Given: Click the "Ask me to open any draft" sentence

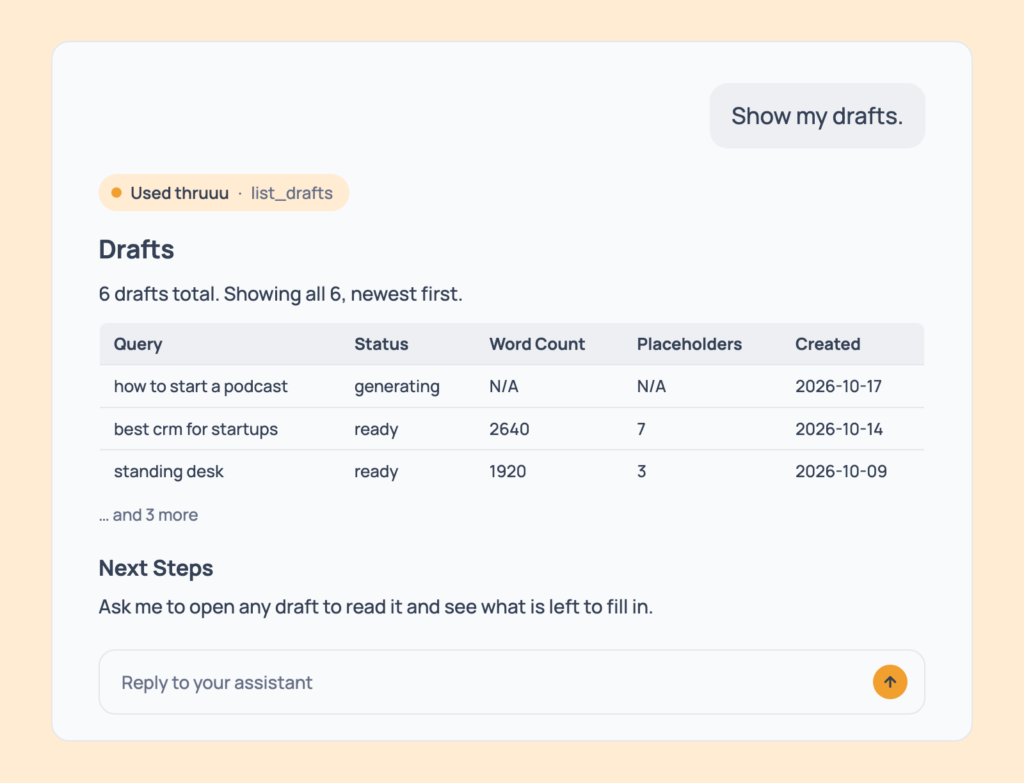Looking at the screenshot, I should 376,607.
